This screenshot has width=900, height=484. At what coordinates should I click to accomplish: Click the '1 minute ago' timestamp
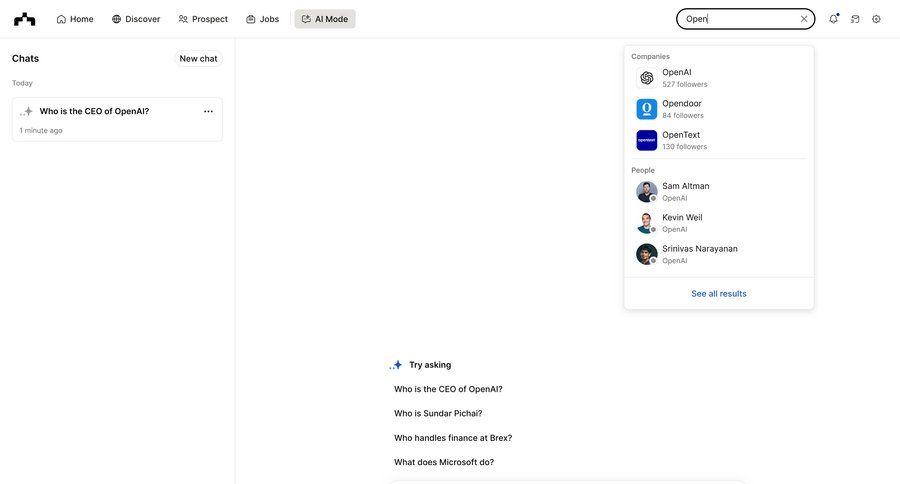point(41,131)
